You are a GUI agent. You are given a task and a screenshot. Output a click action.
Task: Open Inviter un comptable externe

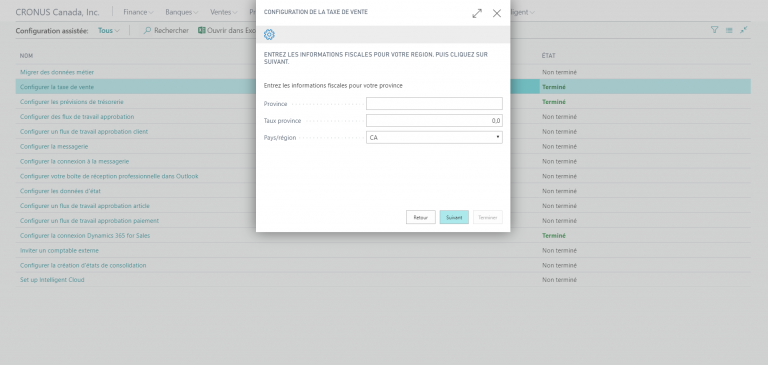point(59,250)
